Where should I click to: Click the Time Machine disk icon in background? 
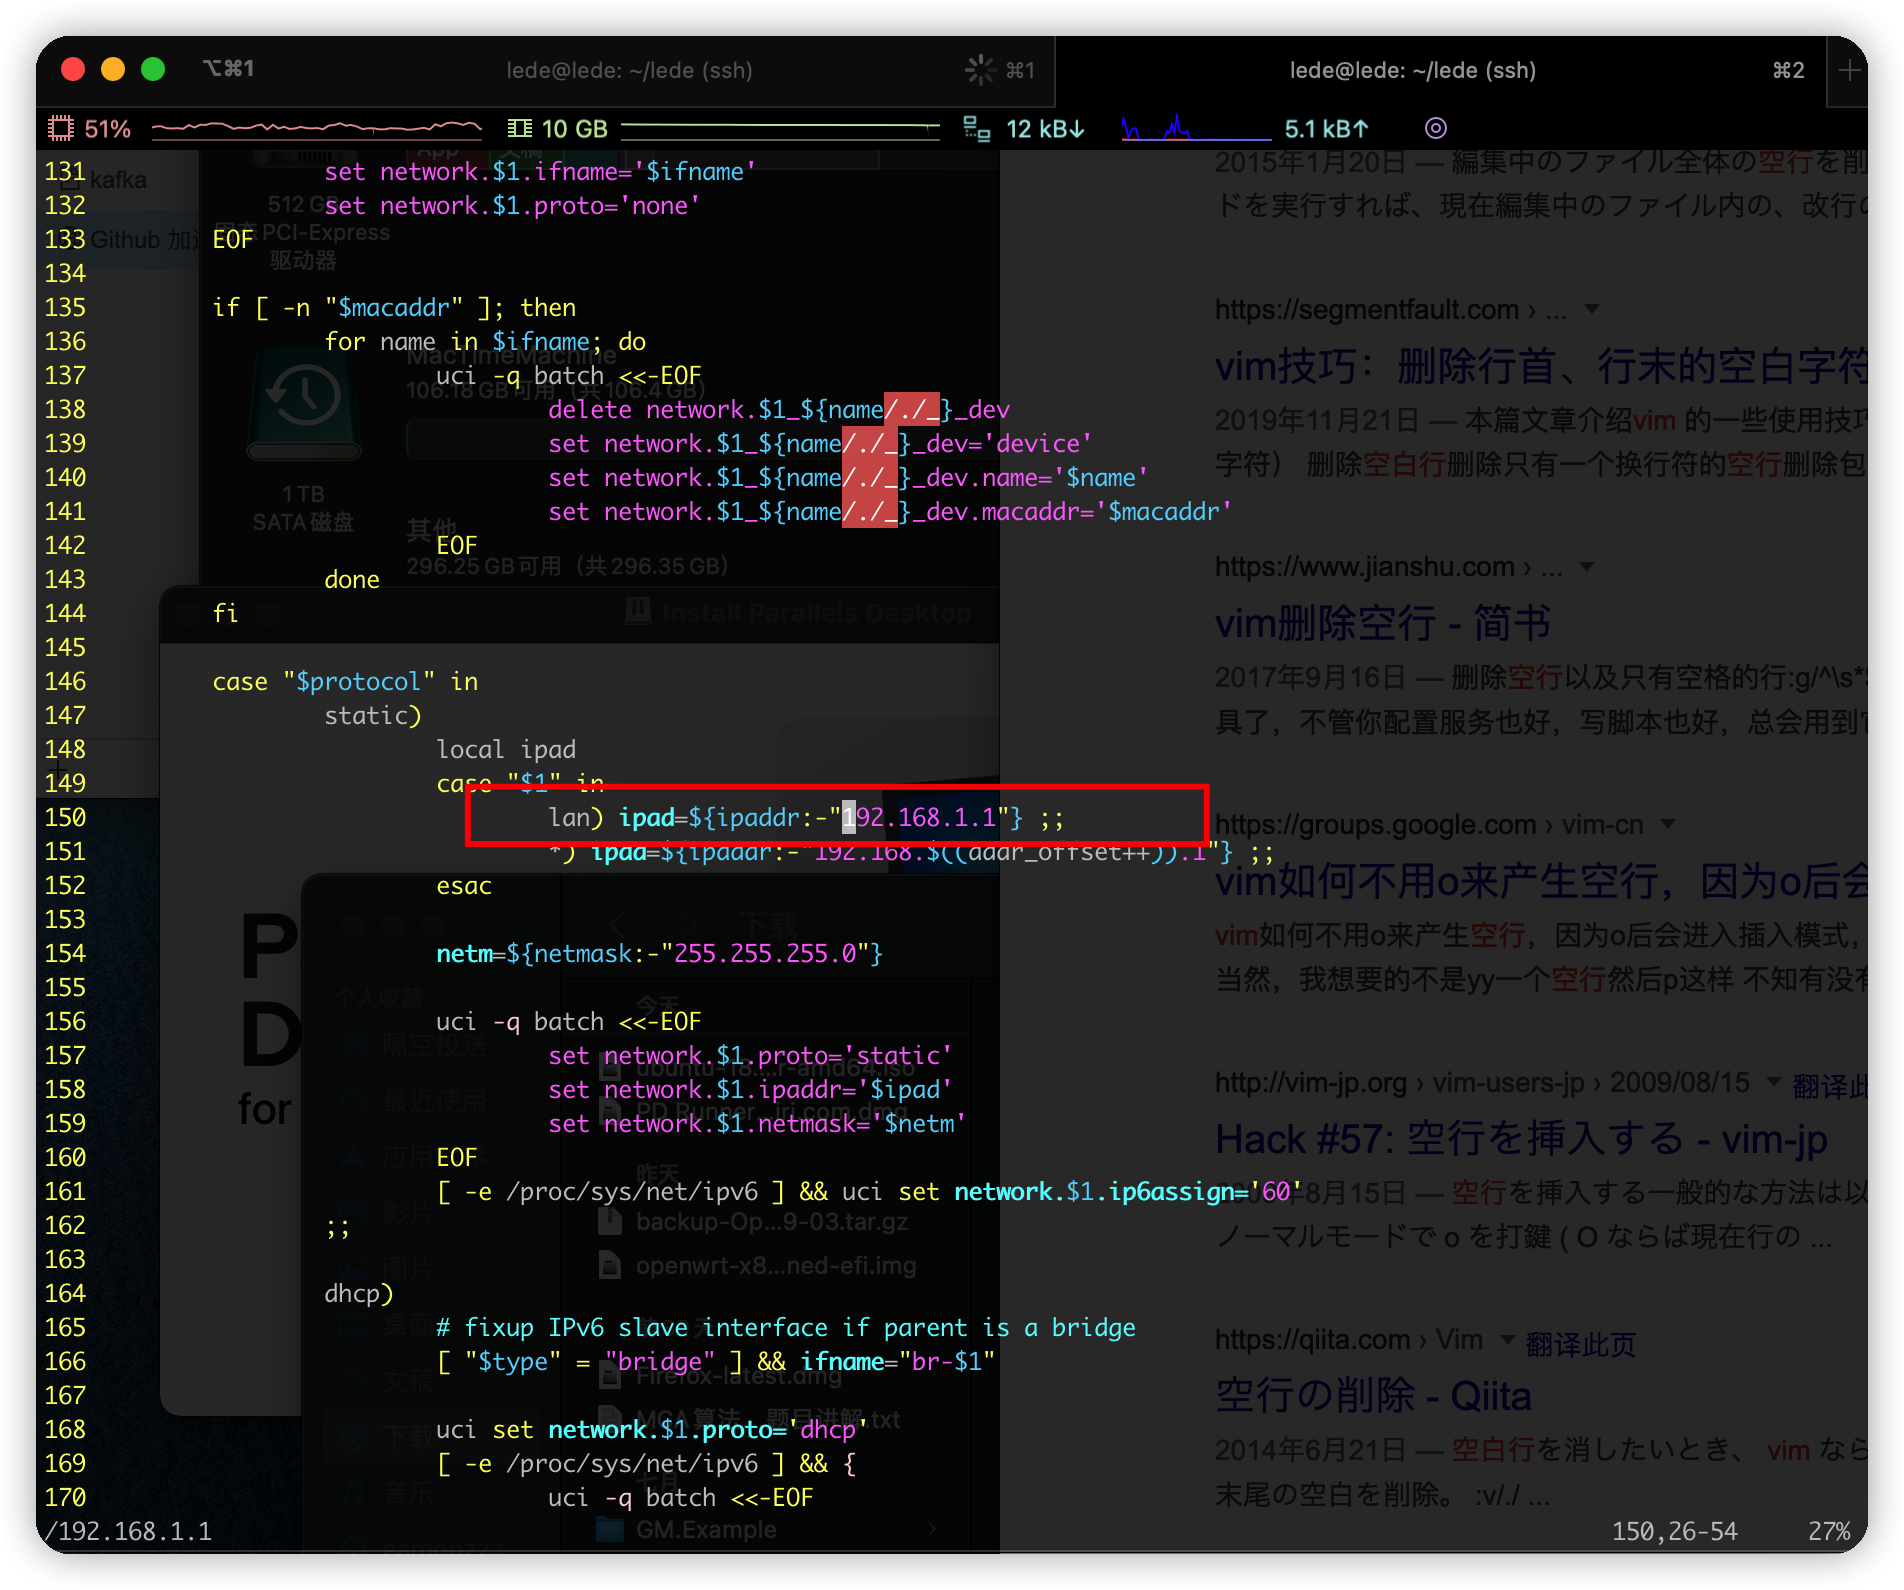304,405
